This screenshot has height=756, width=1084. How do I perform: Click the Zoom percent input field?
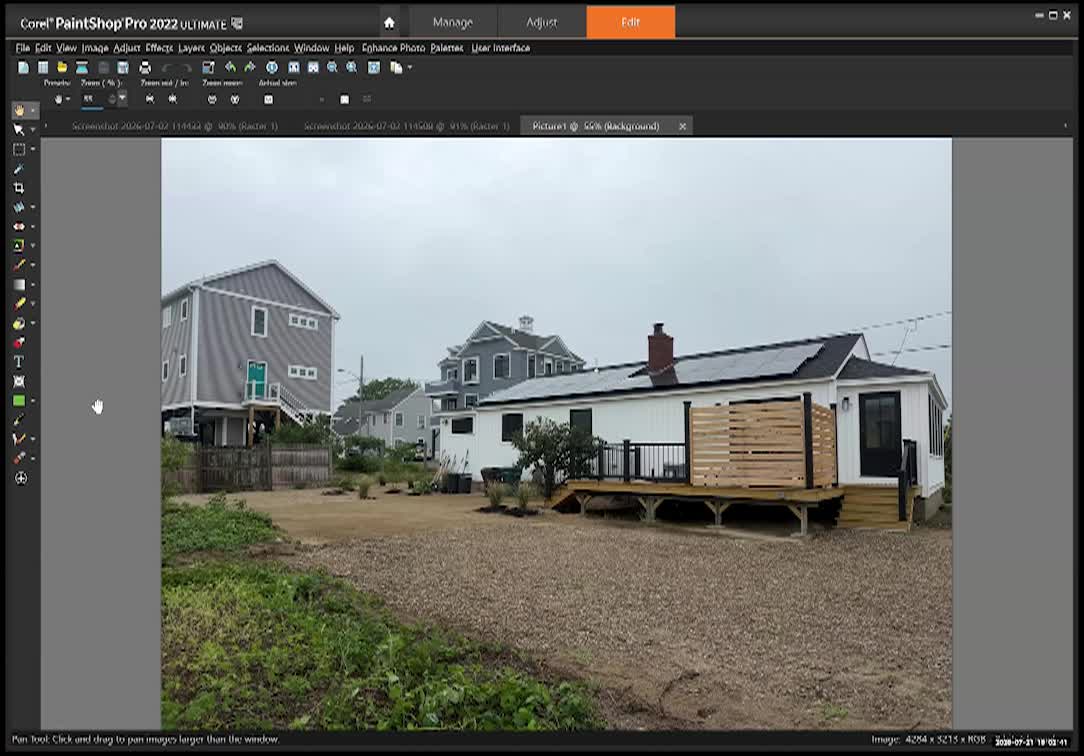(x=93, y=100)
